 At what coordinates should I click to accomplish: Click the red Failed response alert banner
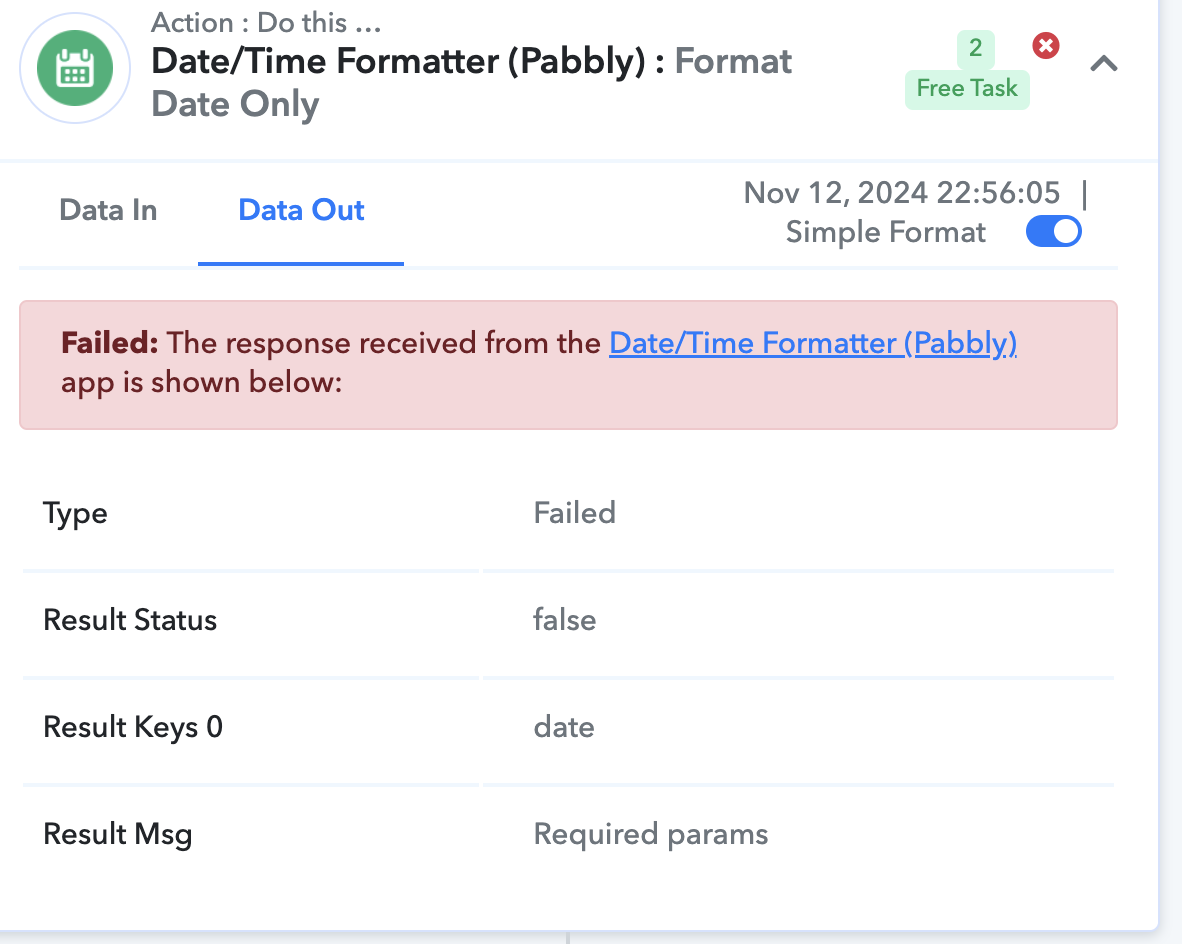click(568, 365)
